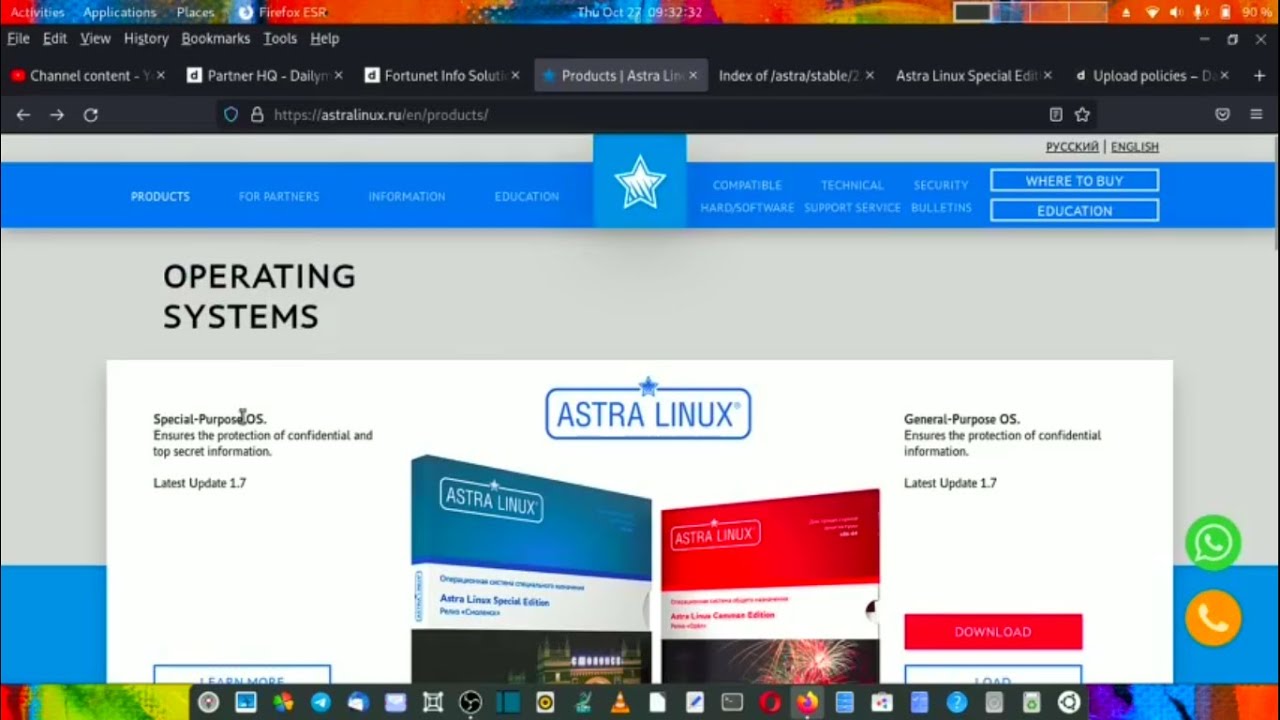This screenshot has height=720, width=1280.
Task: Switch to Upload policies tab
Action: [1151, 76]
